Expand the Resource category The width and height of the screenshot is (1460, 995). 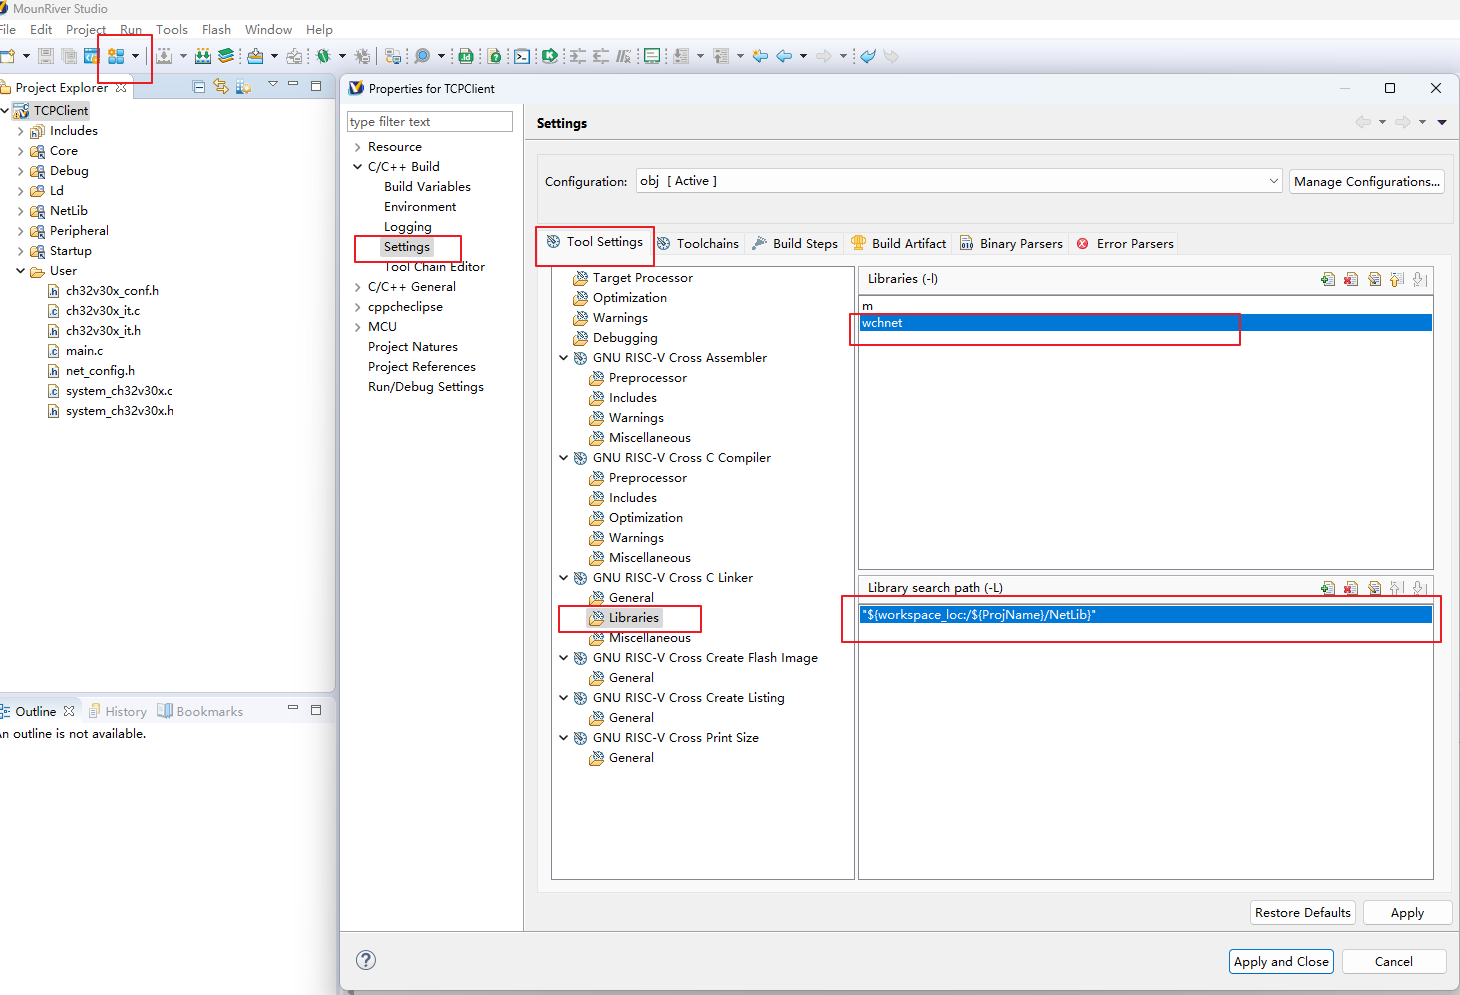coord(358,147)
